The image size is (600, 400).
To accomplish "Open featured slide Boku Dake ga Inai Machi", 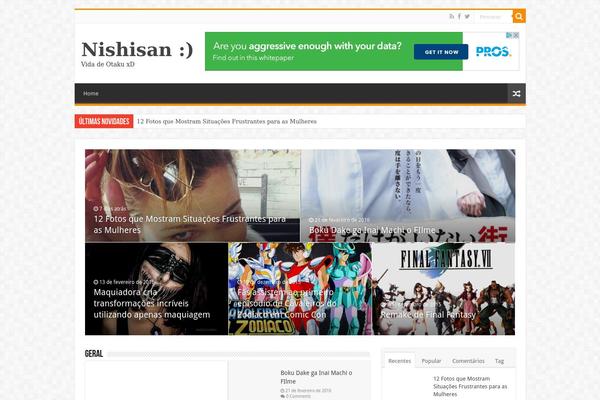I will pos(408,196).
